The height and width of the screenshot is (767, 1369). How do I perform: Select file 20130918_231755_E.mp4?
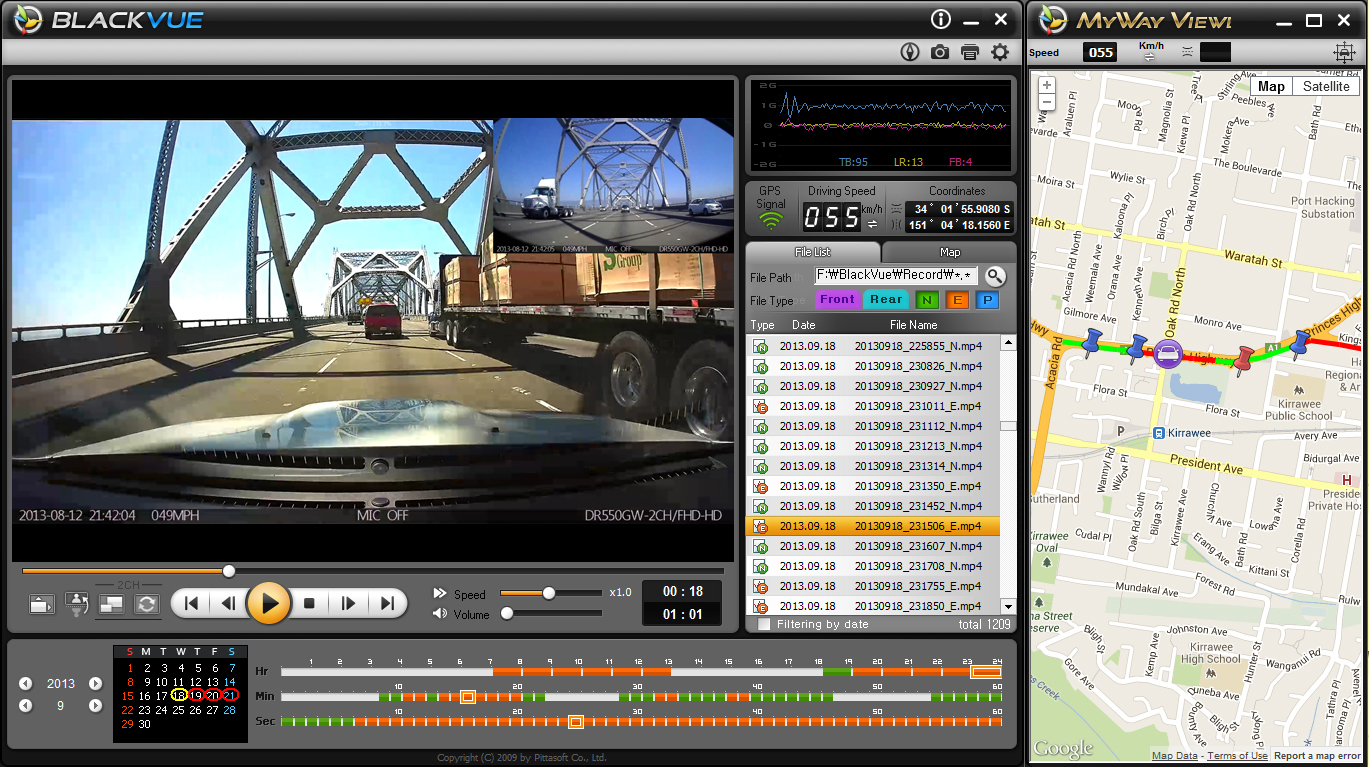coord(873,586)
